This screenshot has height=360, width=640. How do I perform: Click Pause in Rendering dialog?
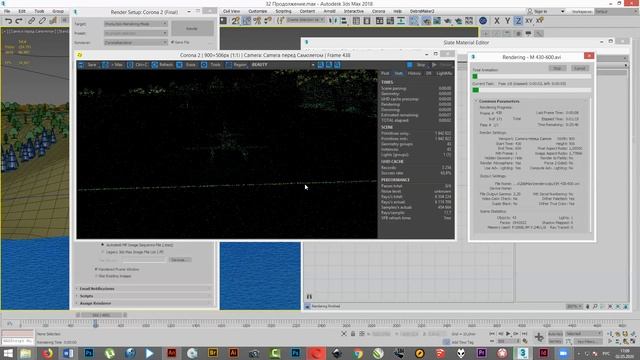557,68
